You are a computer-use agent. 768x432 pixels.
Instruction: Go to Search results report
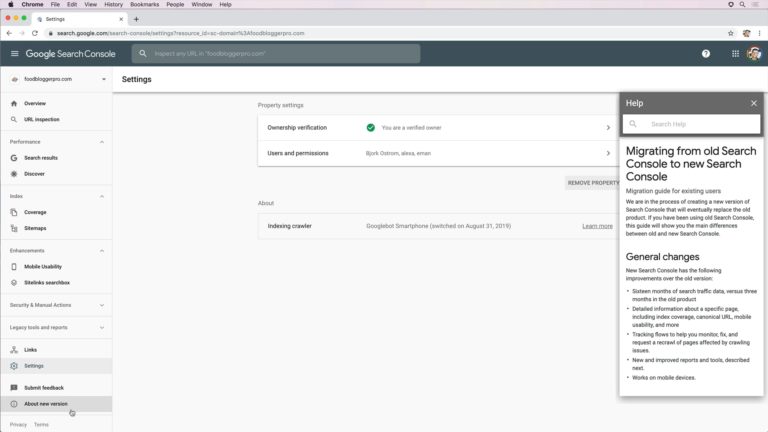(41, 158)
